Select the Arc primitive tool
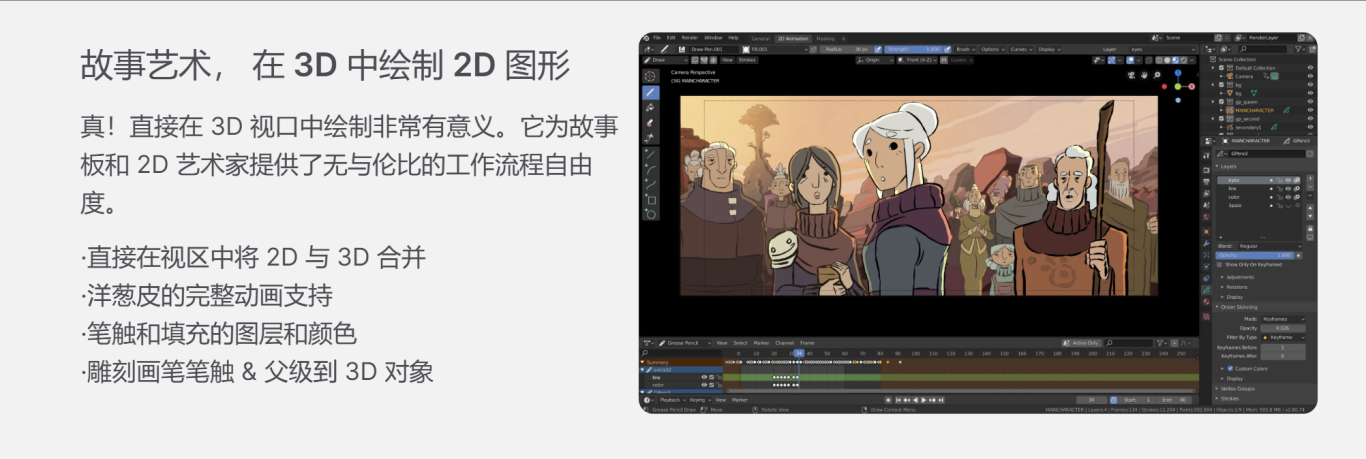The height and width of the screenshot is (459, 1366). 650,170
